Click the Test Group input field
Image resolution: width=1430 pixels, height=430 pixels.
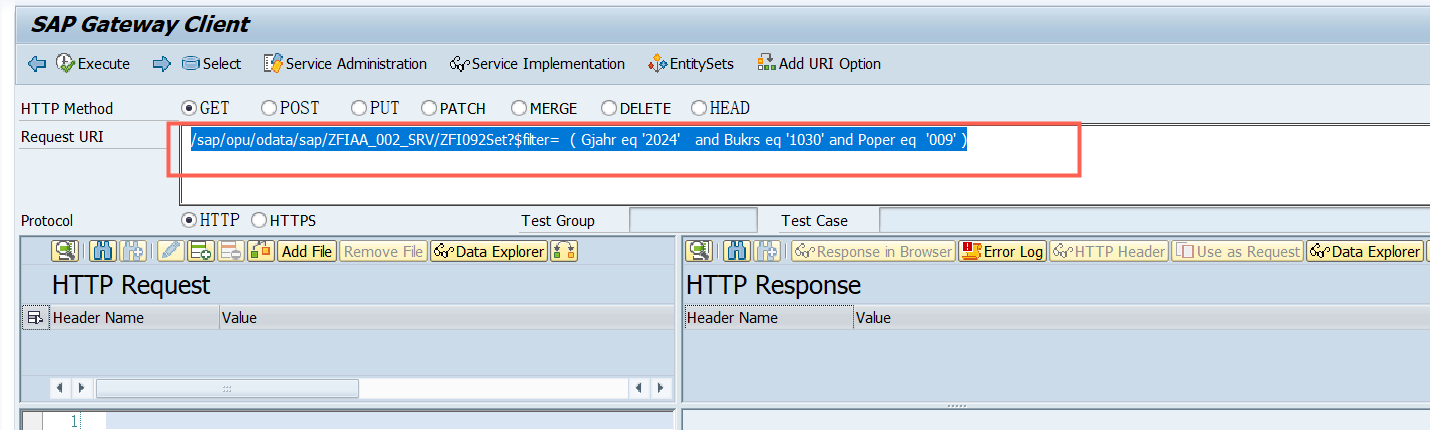tap(693, 220)
